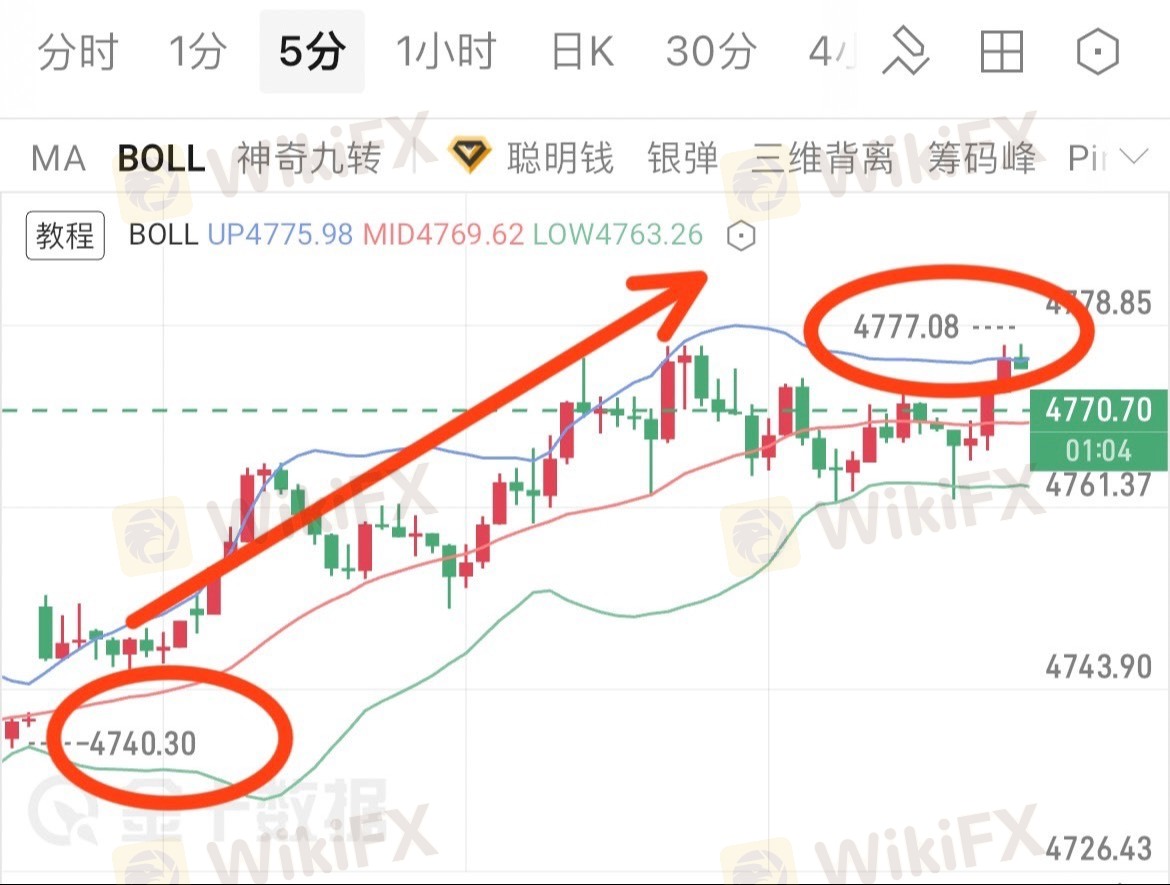The image size is (1170, 885).
Task: Toggle the MA indicator
Action: click(58, 159)
